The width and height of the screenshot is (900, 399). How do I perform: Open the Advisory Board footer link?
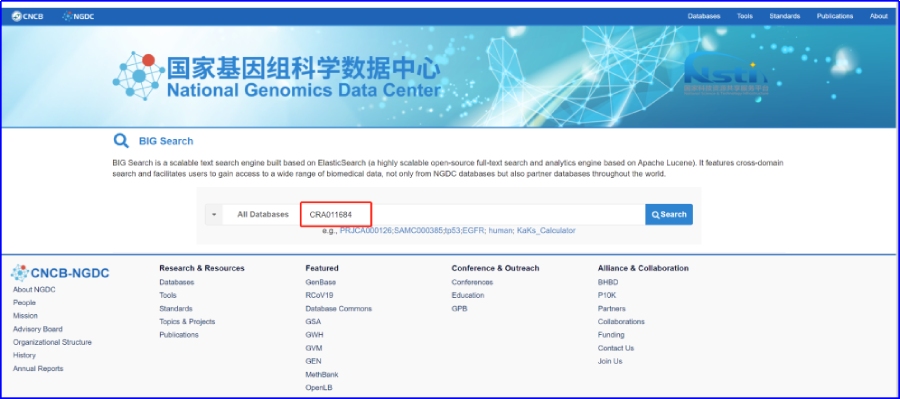(38, 330)
